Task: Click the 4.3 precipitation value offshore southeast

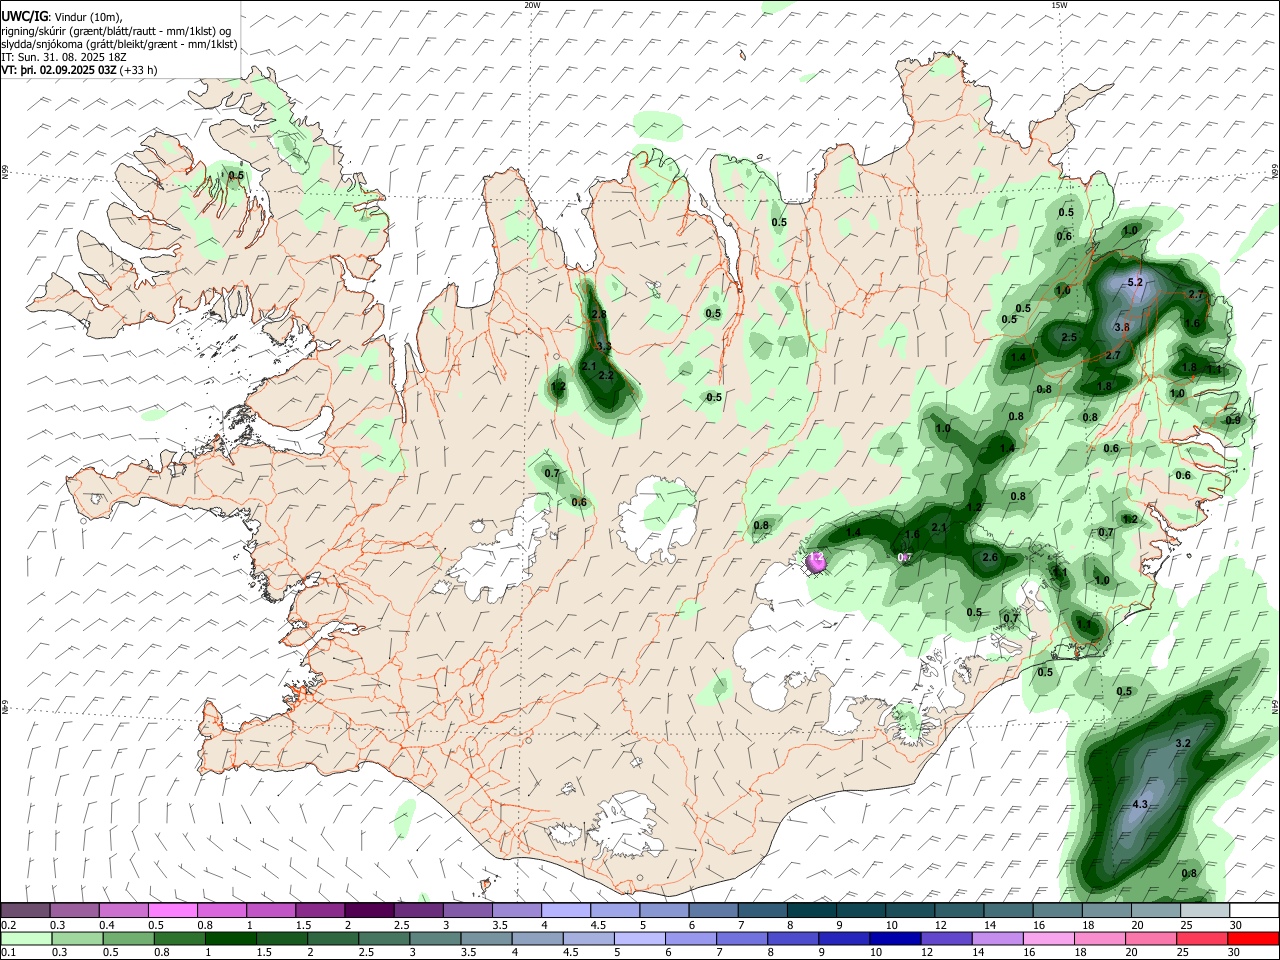Action: 1139,804
